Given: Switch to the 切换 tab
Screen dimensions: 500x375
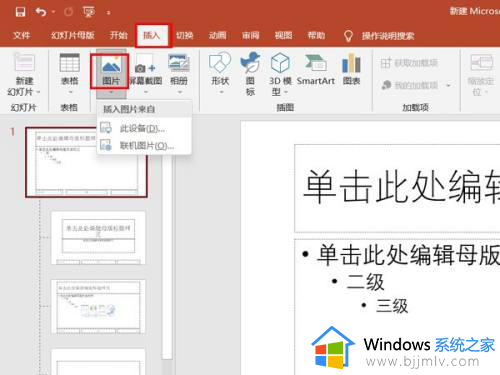Looking at the screenshot, I should tap(184, 35).
